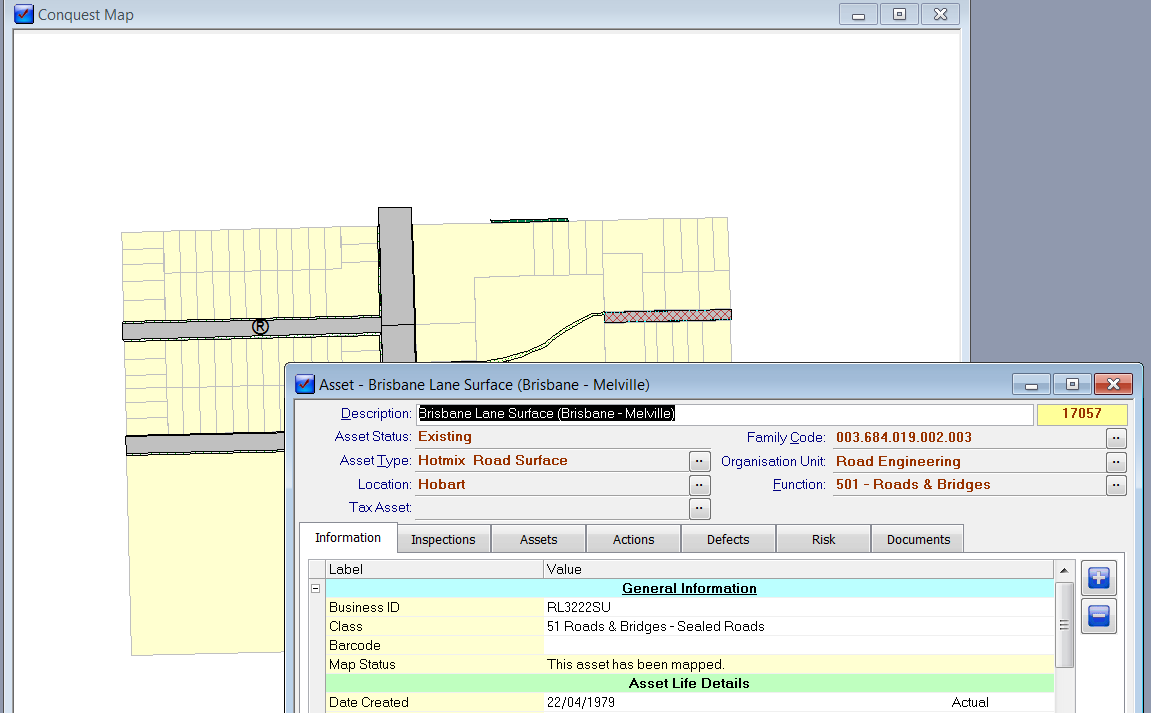The height and width of the screenshot is (713, 1151).
Task: Click the Barcode label cell
Action: point(435,645)
